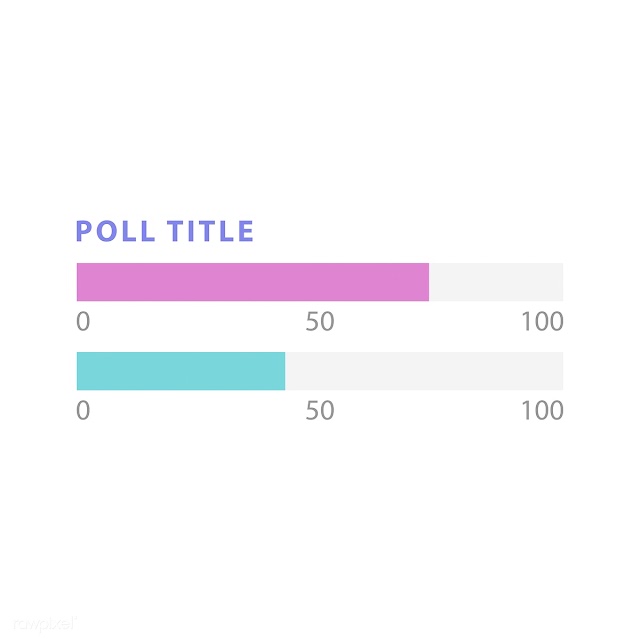The height and width of the screenshot is (640, 640).
Task: Click the 0 label under teal bar
Action: tap(83, 410)
